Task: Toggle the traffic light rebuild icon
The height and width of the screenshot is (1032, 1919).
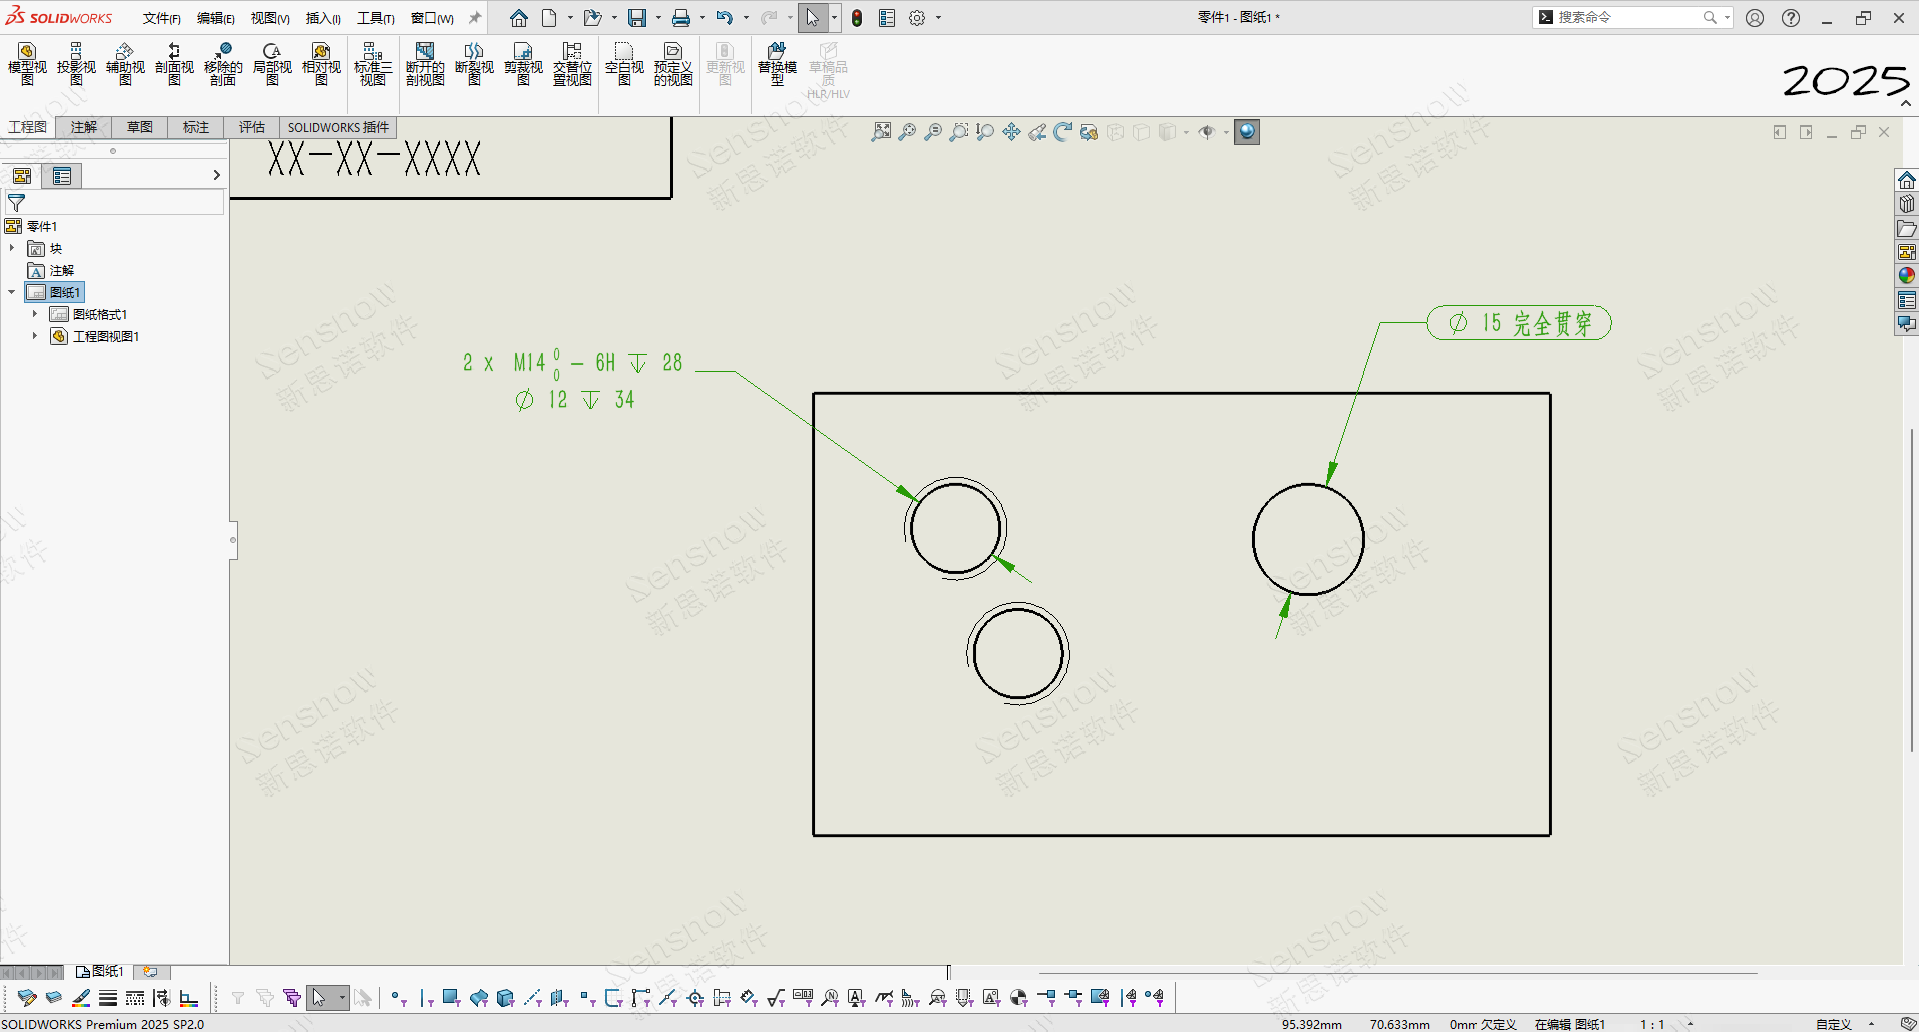Action: click(857, 18)
